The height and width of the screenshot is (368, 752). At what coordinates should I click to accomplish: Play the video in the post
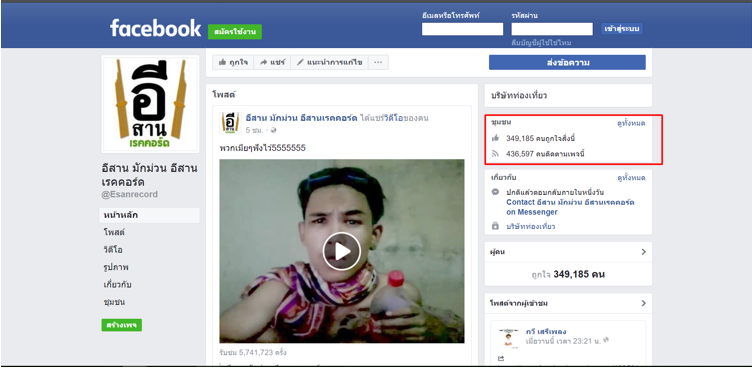tap(341, 251)
